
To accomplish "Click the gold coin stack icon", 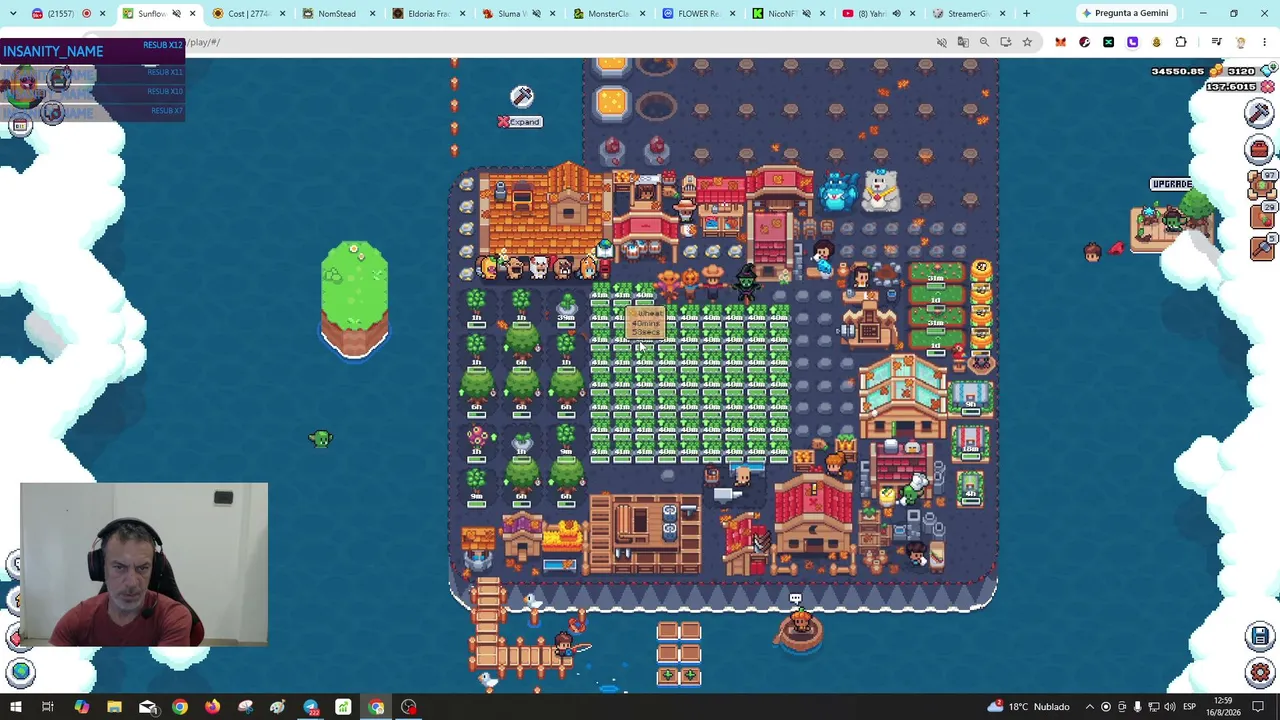I will point(1216,71).
